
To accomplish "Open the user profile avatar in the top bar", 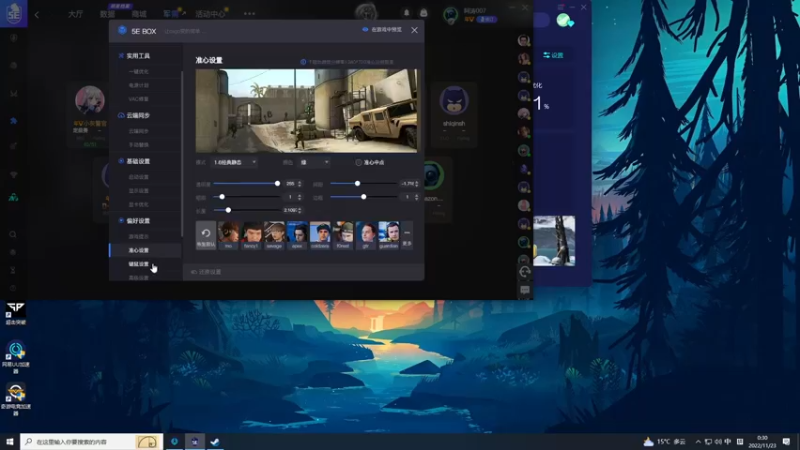I will (451, 16).
